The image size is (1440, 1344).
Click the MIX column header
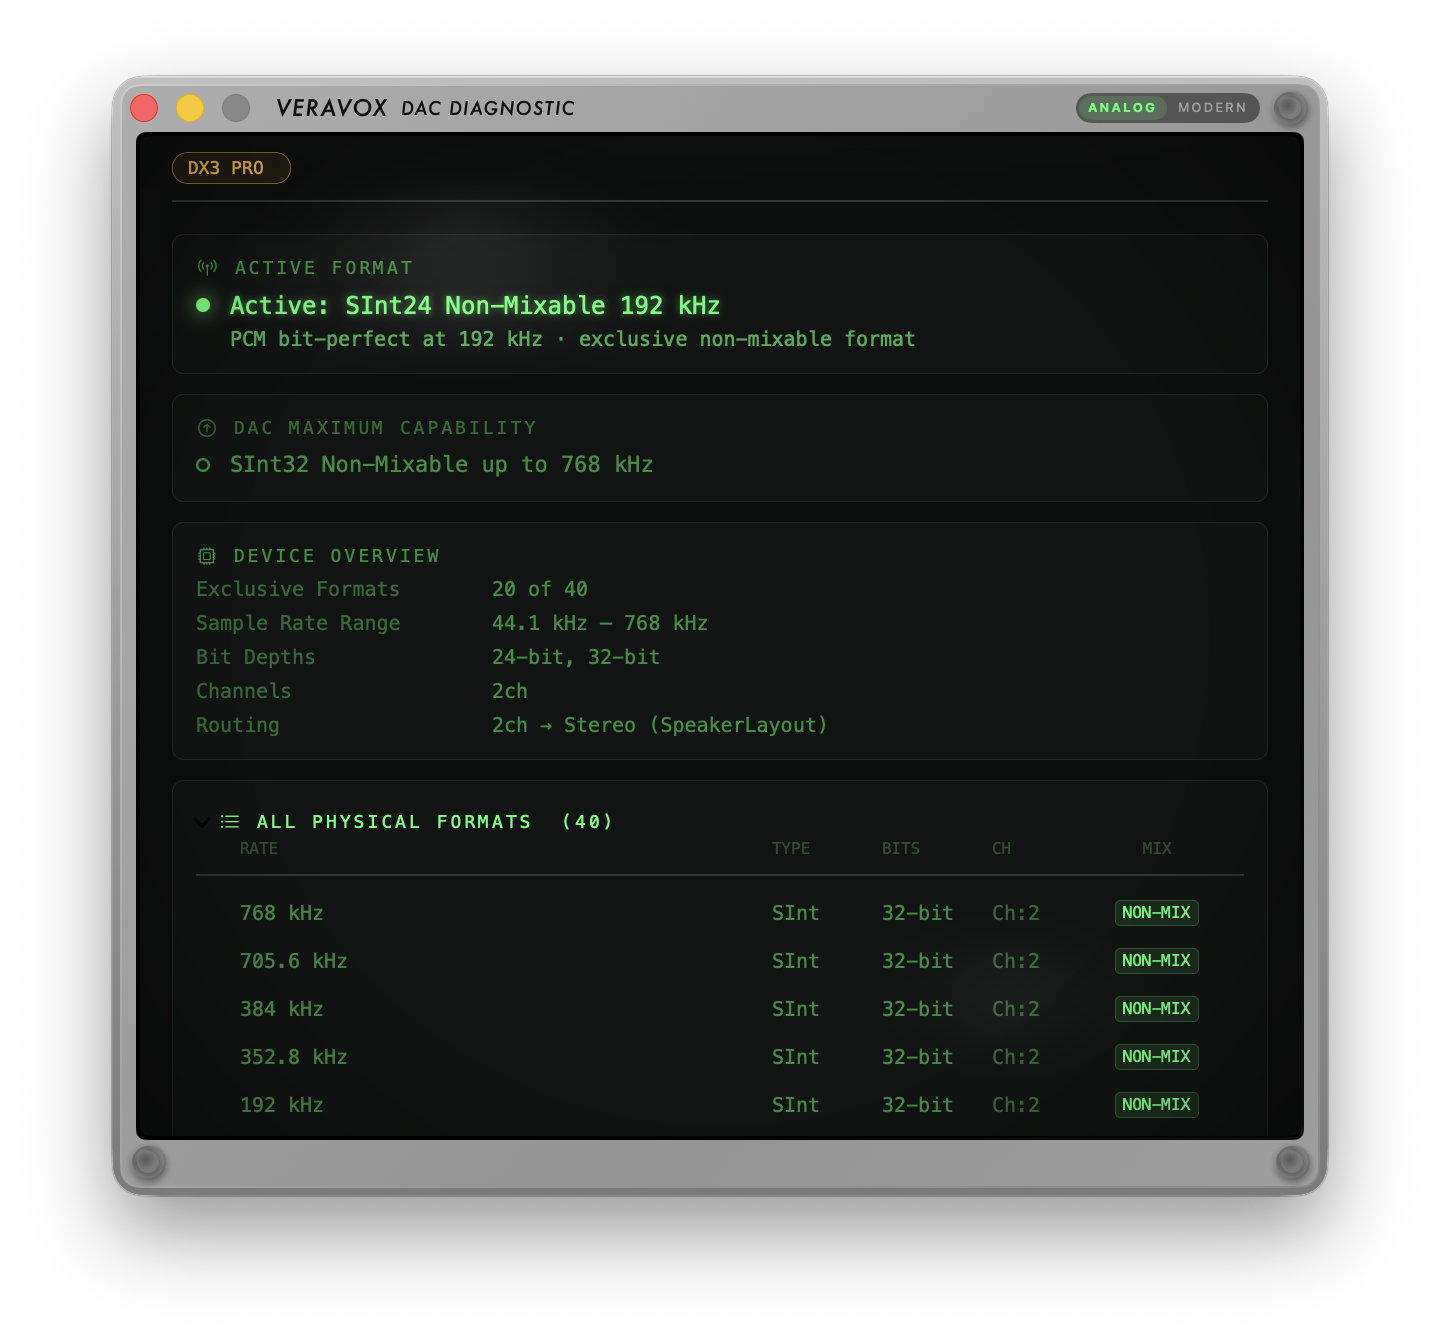point(1157,848)
